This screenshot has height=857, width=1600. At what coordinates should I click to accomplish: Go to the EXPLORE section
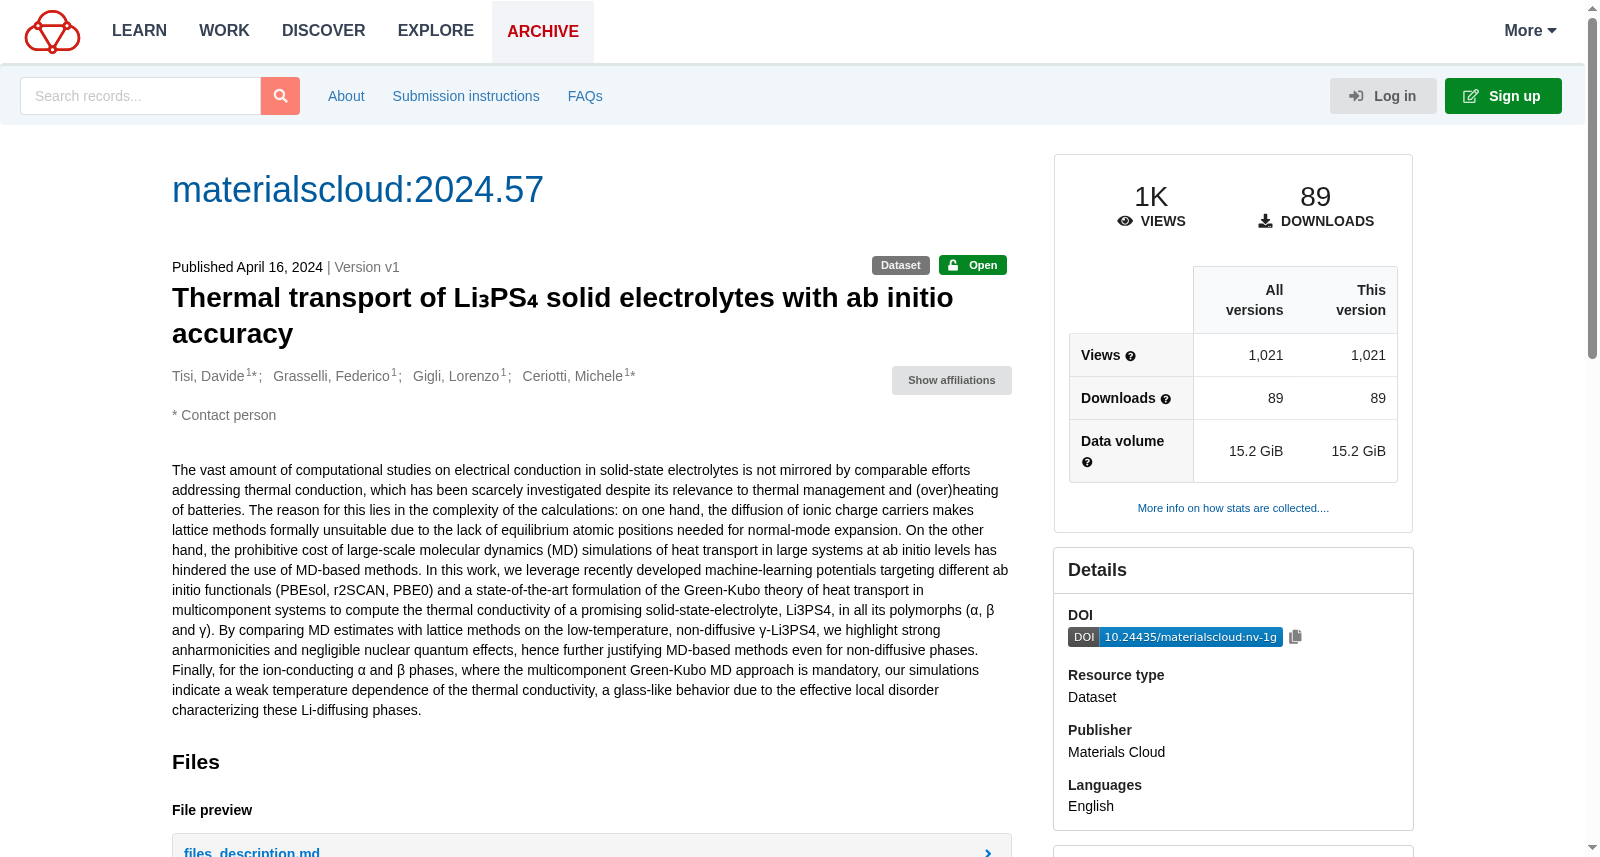pyautogui.click(x=436, y=31)
